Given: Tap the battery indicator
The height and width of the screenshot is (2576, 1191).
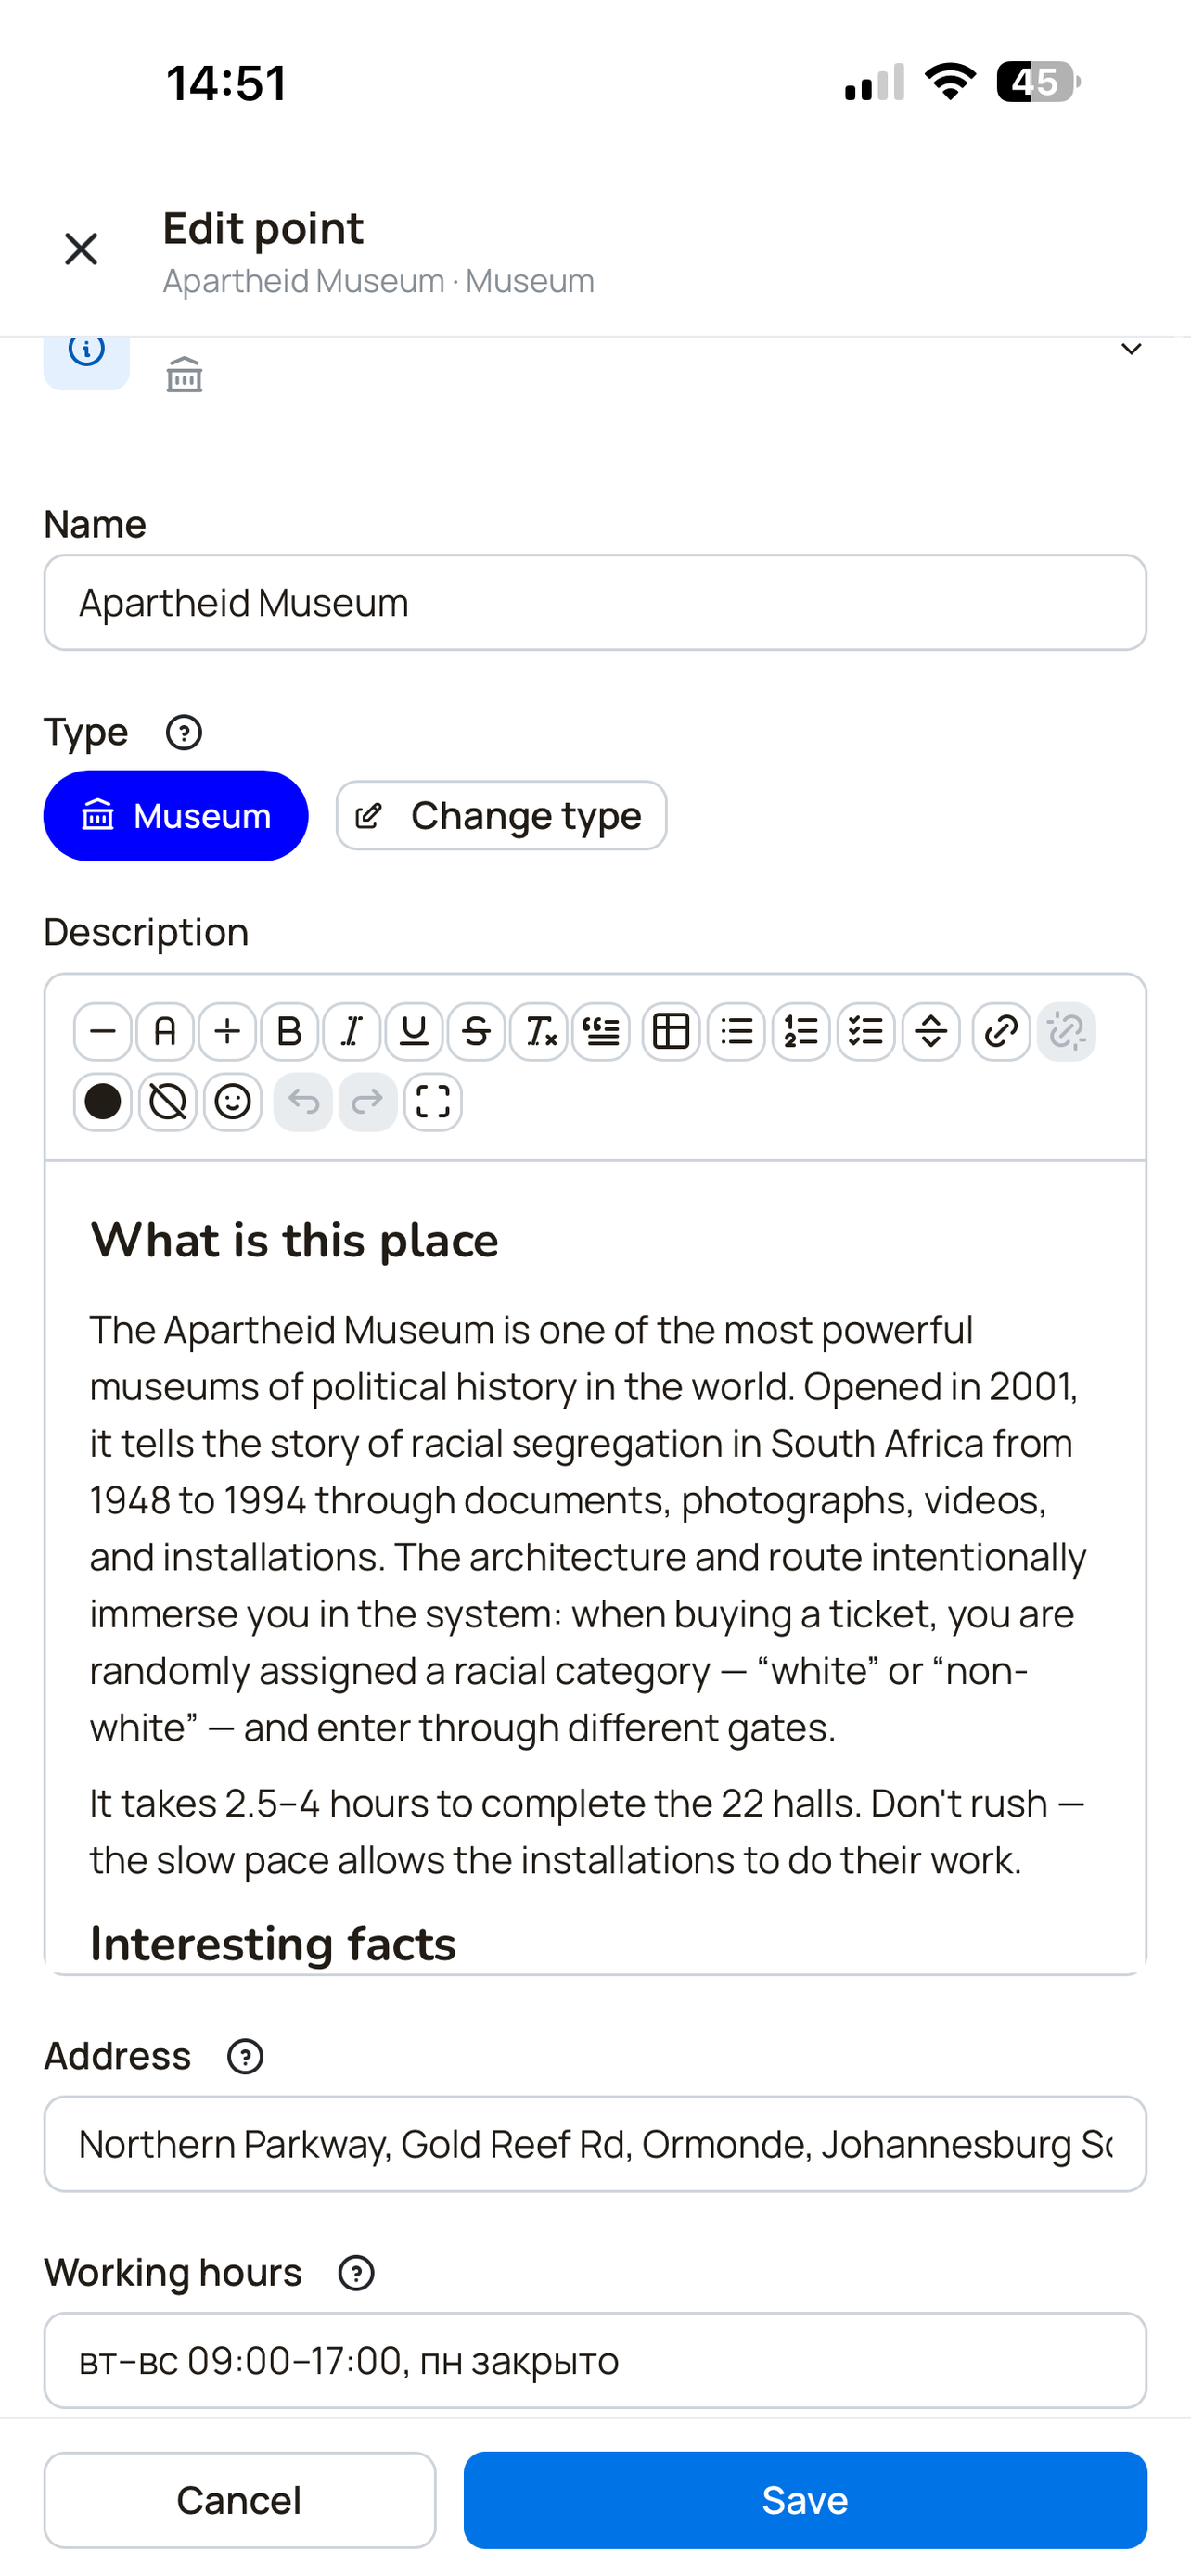Looking at the screenshot, I should [1038, 82].
